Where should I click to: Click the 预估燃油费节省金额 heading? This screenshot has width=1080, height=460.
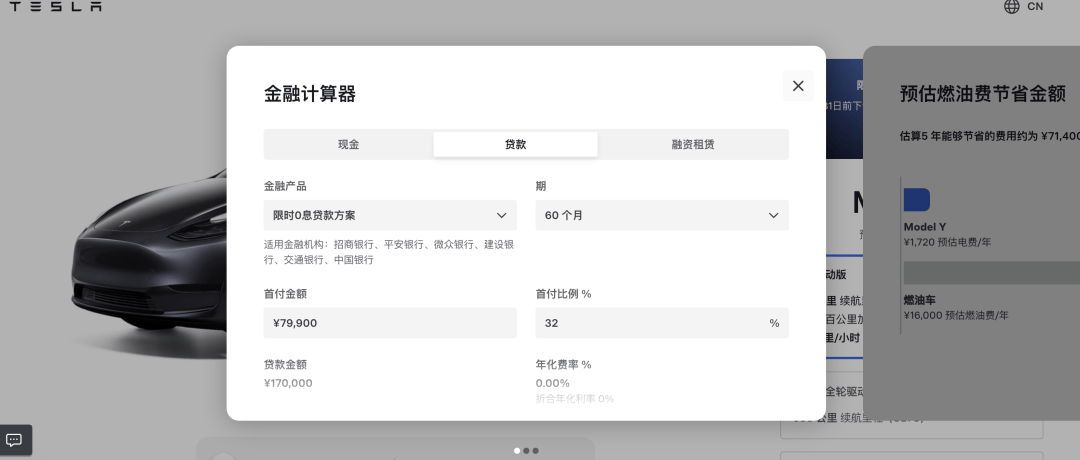[983, 94]
